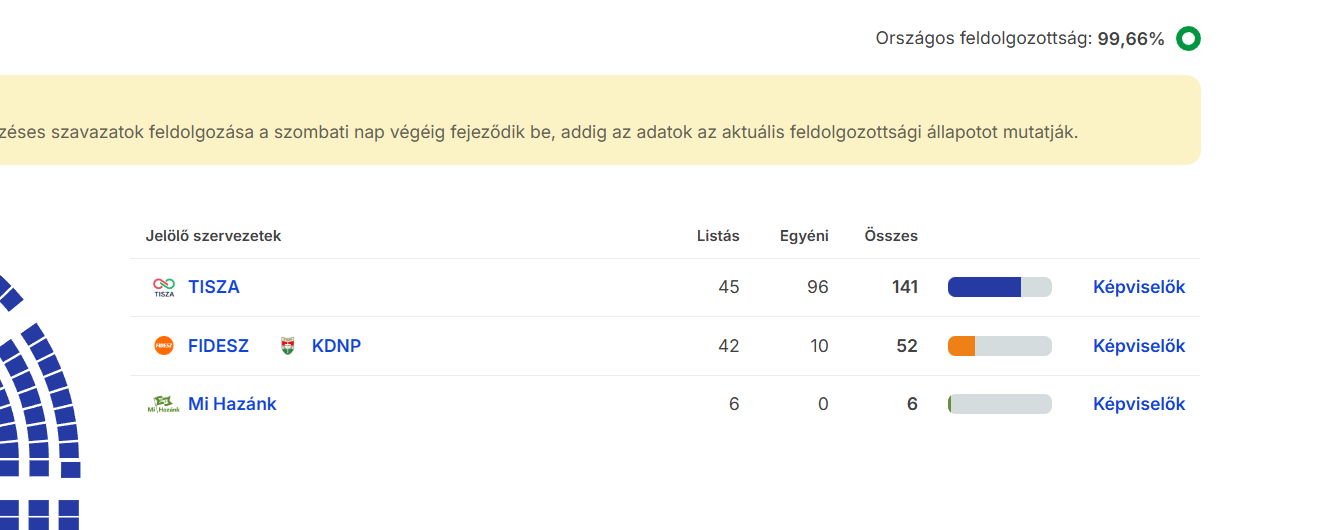
Task: Click the KDNP coat-of-arms logo
Action: [288, 346]
